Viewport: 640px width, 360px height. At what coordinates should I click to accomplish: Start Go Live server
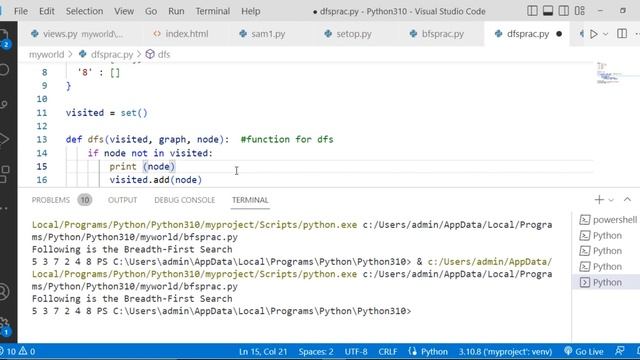[584, 351]
